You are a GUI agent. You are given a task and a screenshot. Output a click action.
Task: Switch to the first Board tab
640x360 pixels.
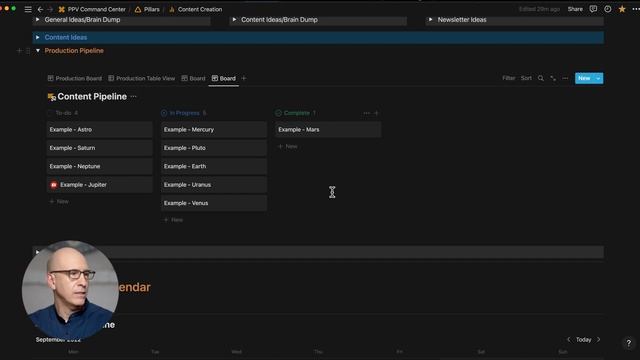pos(193,78)
